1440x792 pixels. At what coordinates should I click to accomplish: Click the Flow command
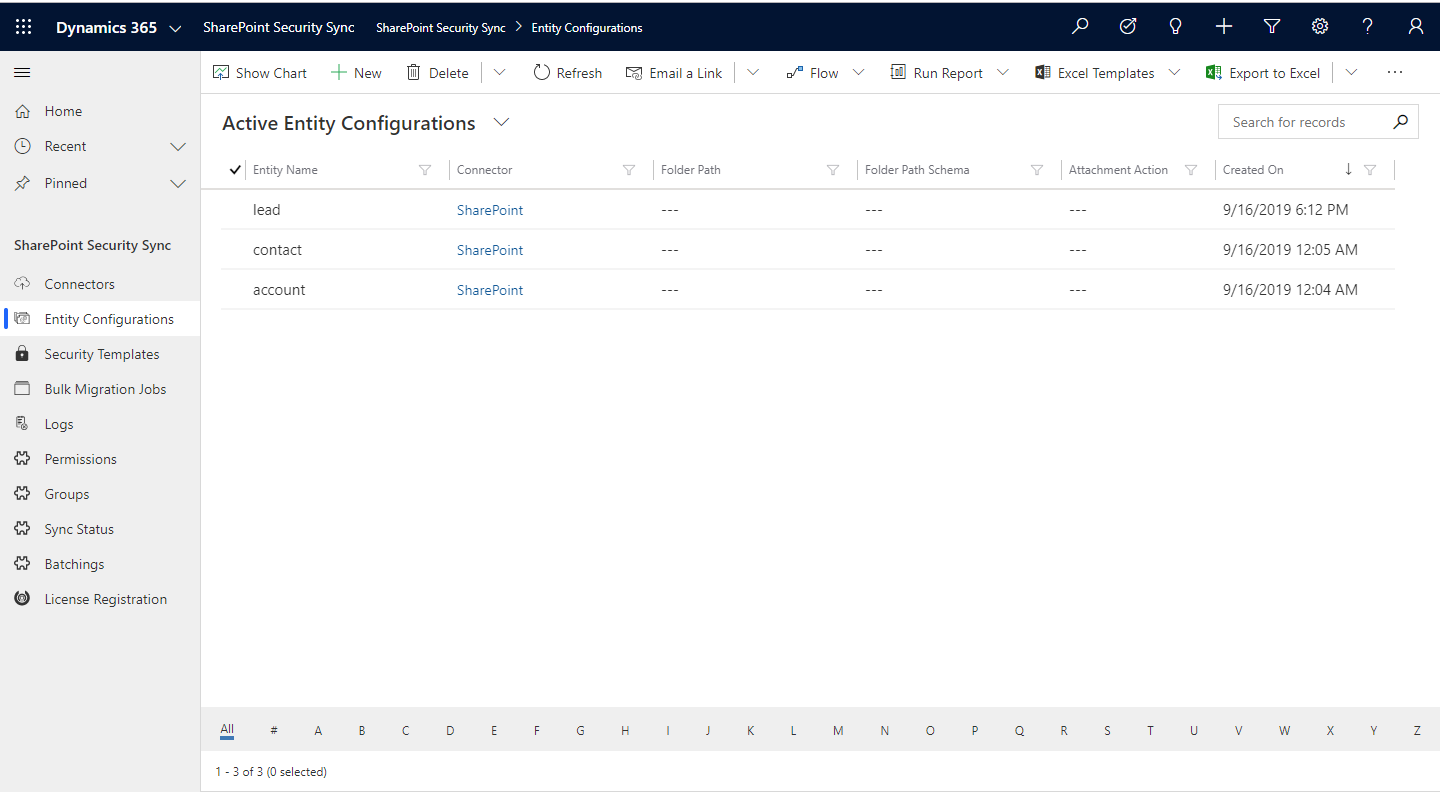[x=812, y=73]
